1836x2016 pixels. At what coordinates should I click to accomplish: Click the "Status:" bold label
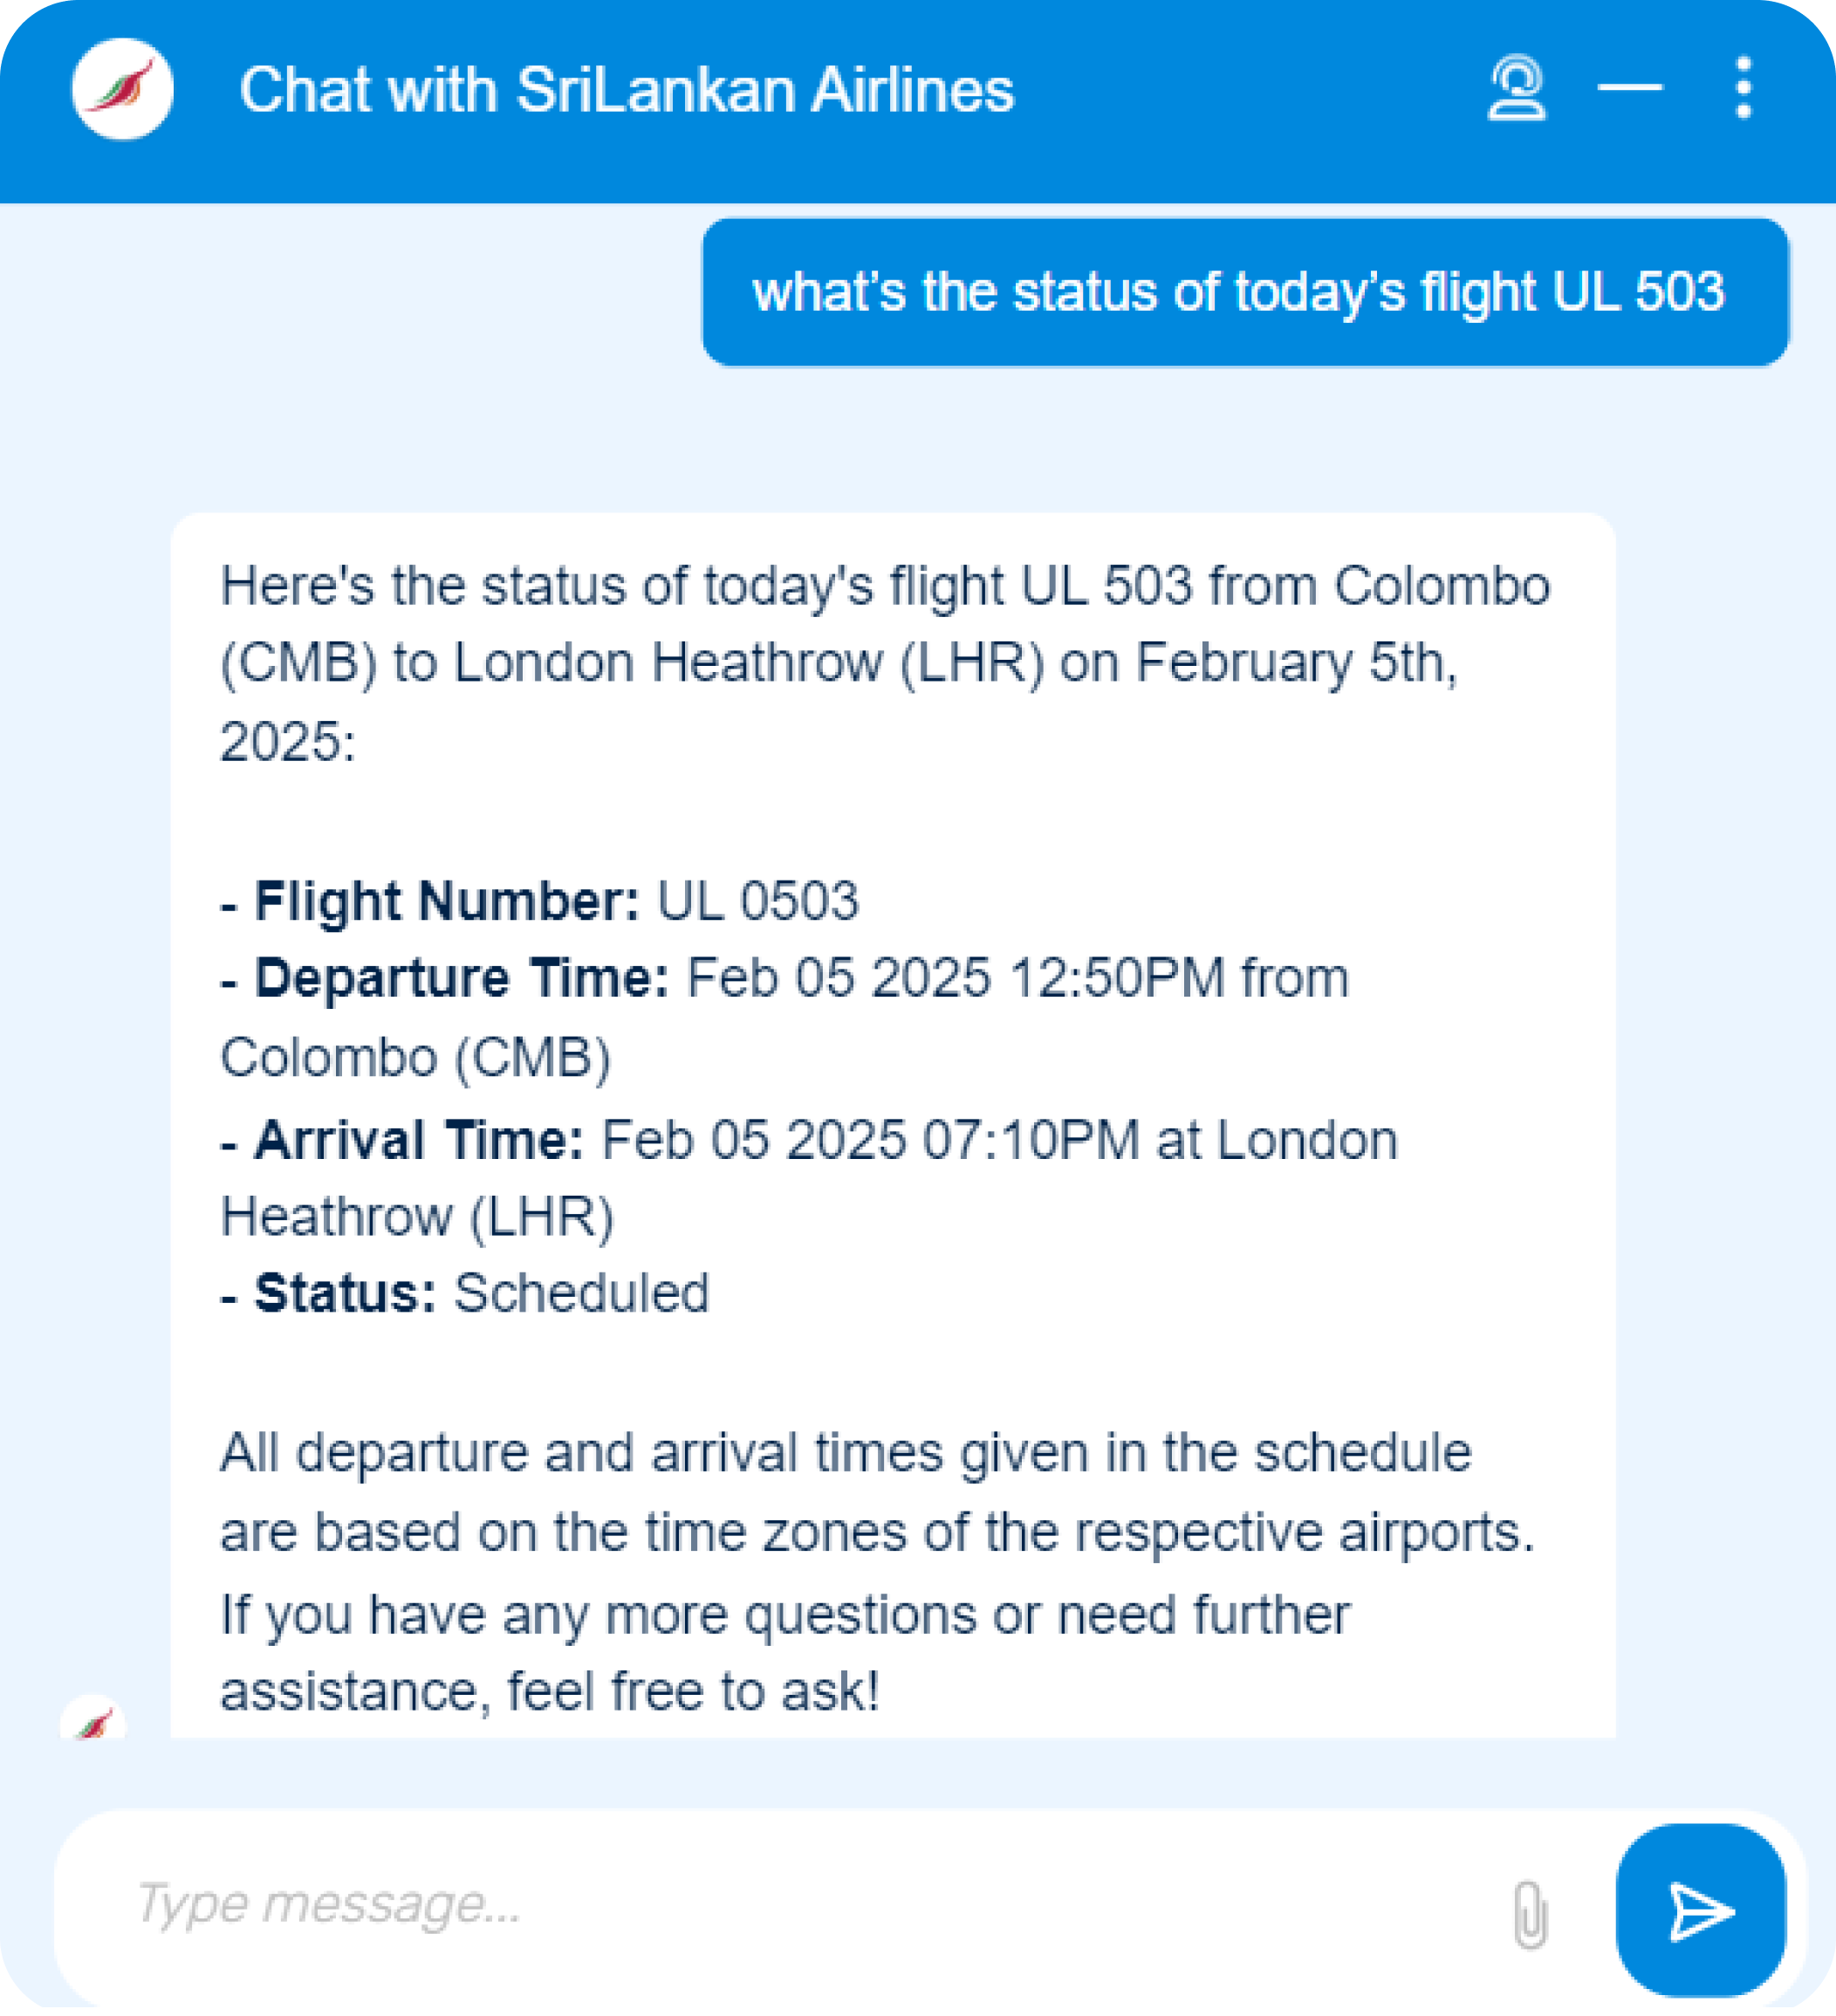click(x=345, y=1293)
